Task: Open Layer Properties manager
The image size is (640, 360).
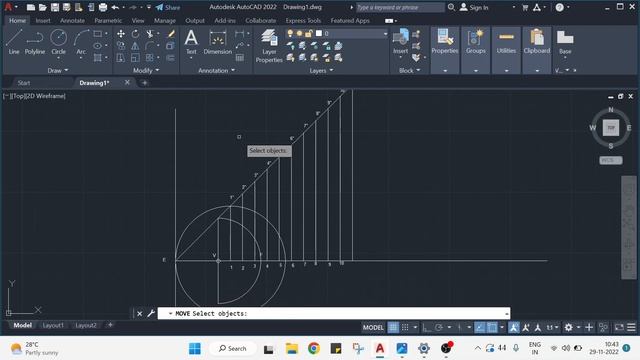Action: [269, 46]
